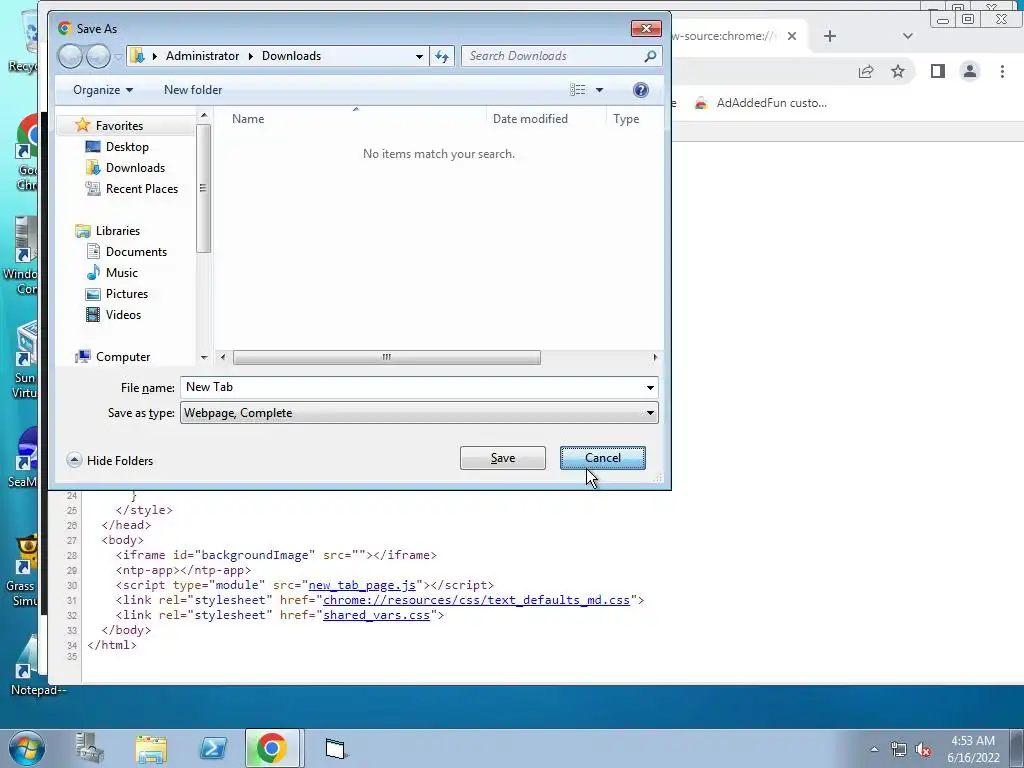The image size is (1024, 768).
Task: Click the search magnifier icon
Action: [x=650, y=56]
